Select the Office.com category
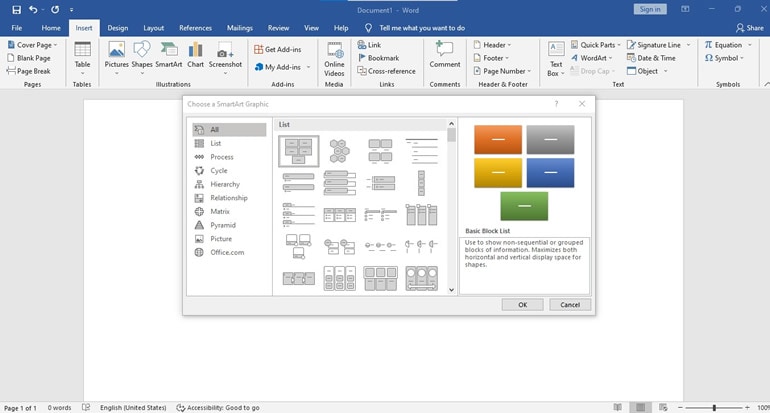 pyautogui.click(x=229, y=252)
